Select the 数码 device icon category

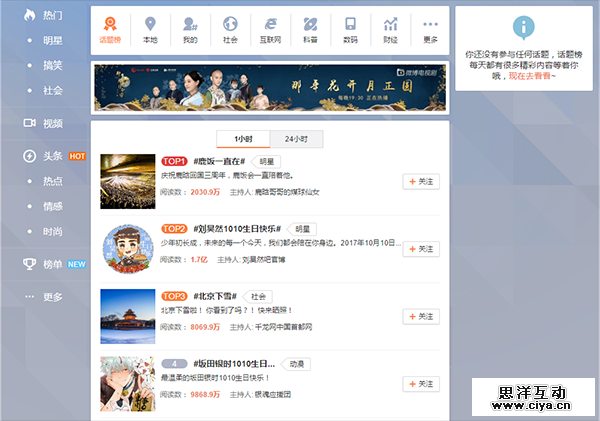[x=350, y=30]
